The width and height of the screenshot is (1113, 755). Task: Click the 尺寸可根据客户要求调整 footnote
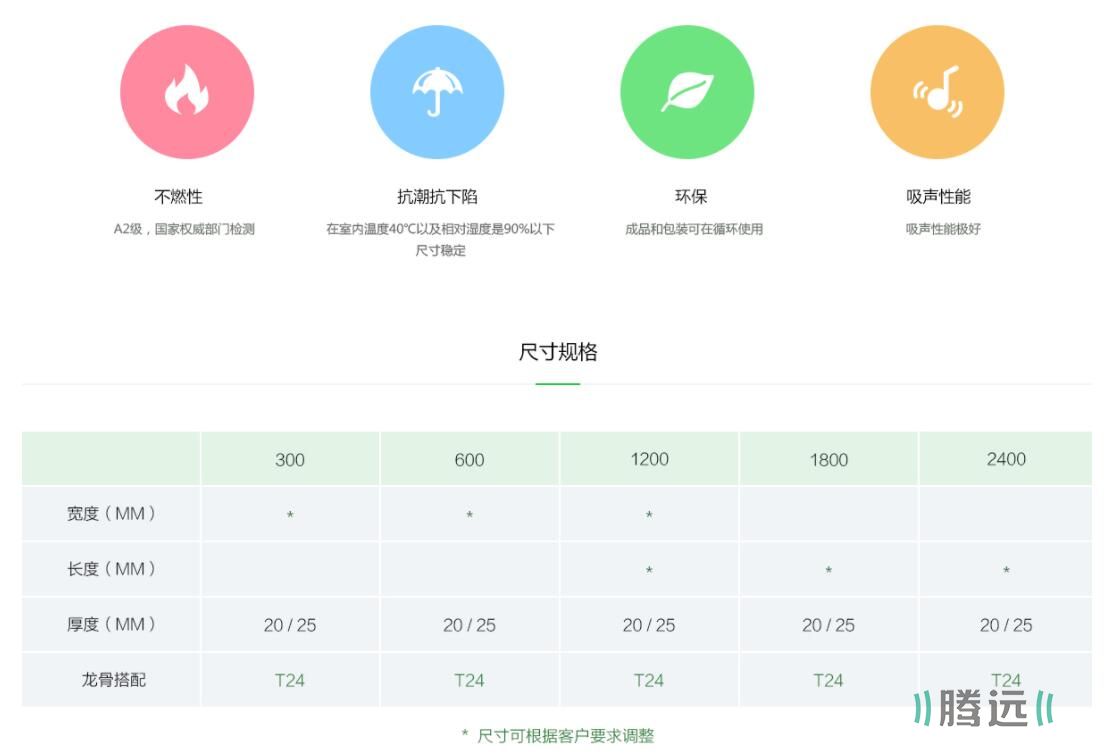564,735
